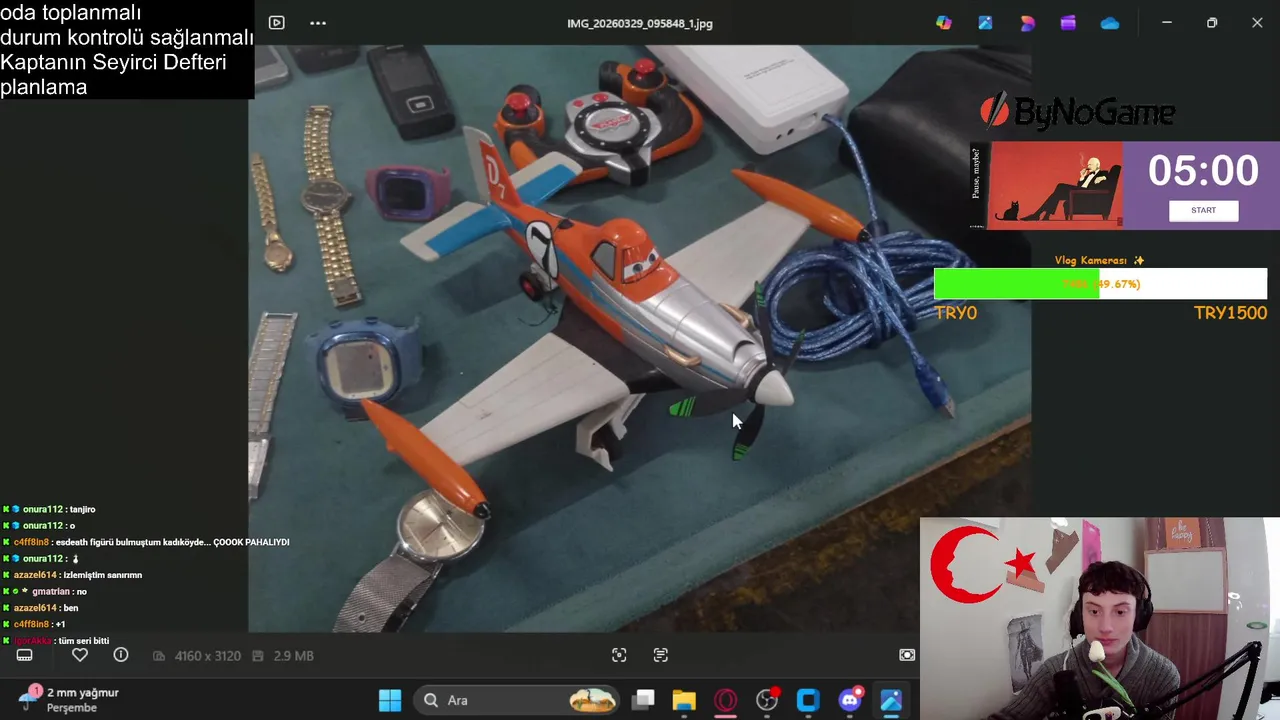Click the ByNoGame logo
The height and width of the screenshot is (720, 1280).
(1076, 111)
